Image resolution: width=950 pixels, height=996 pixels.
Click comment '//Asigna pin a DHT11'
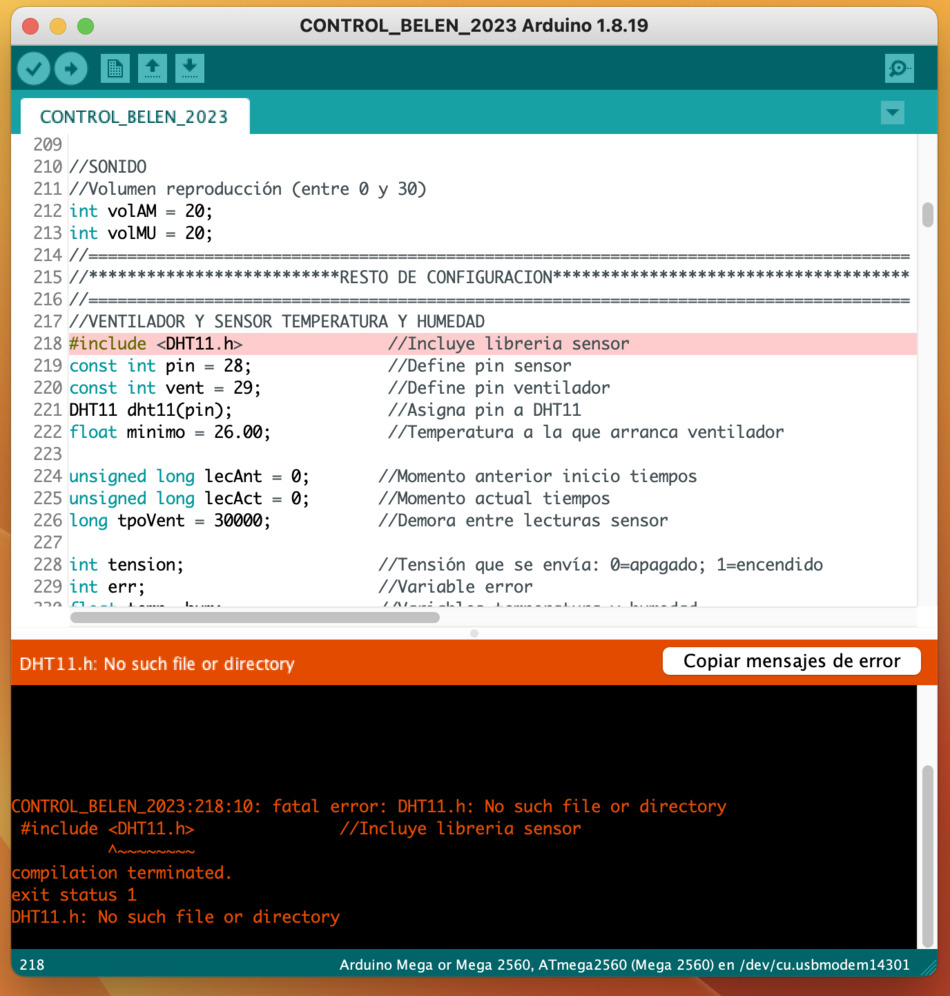485,410
